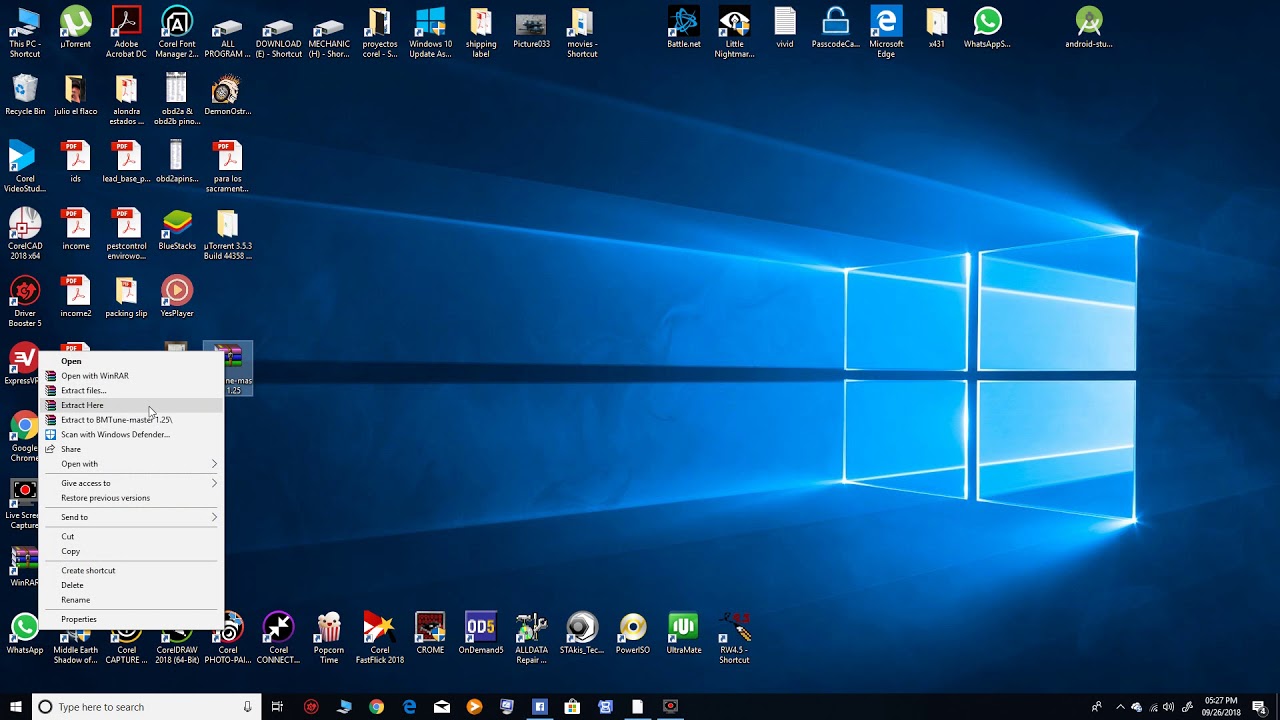Select the OnDemand5 desktop icon
Image resolution: width=1280 pixels, height=720 pixels.
click(481, 633)
